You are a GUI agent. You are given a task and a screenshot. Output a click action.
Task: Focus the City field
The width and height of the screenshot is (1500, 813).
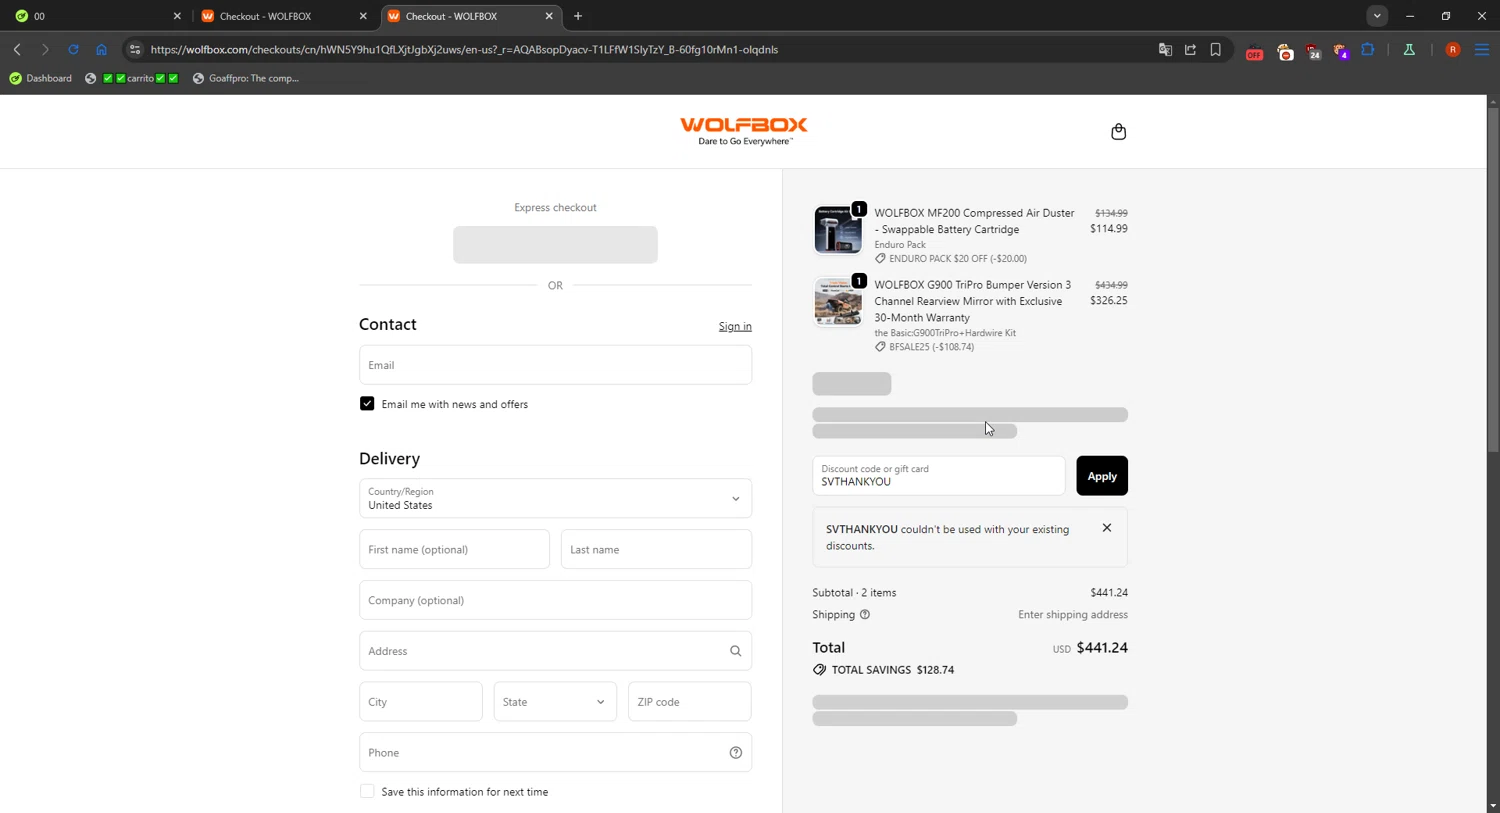pos(421,702)
